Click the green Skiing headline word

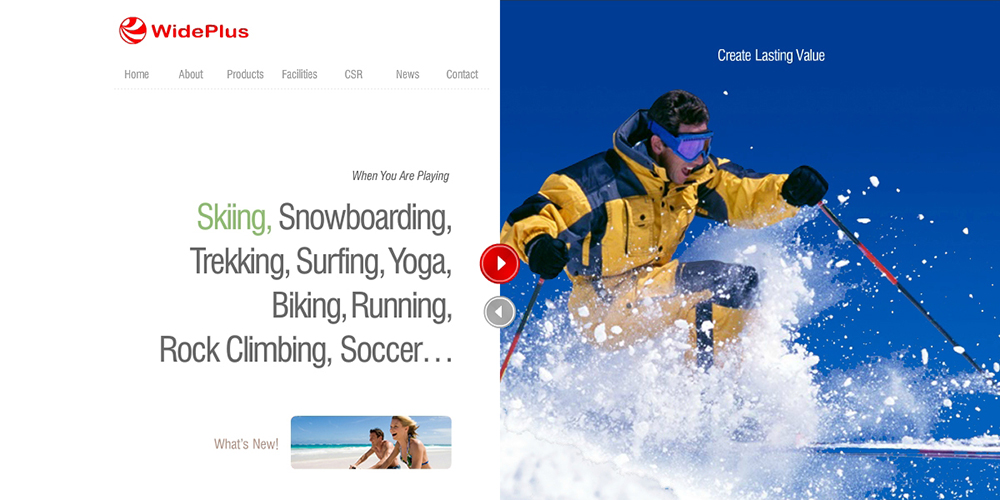pos(234,217)
